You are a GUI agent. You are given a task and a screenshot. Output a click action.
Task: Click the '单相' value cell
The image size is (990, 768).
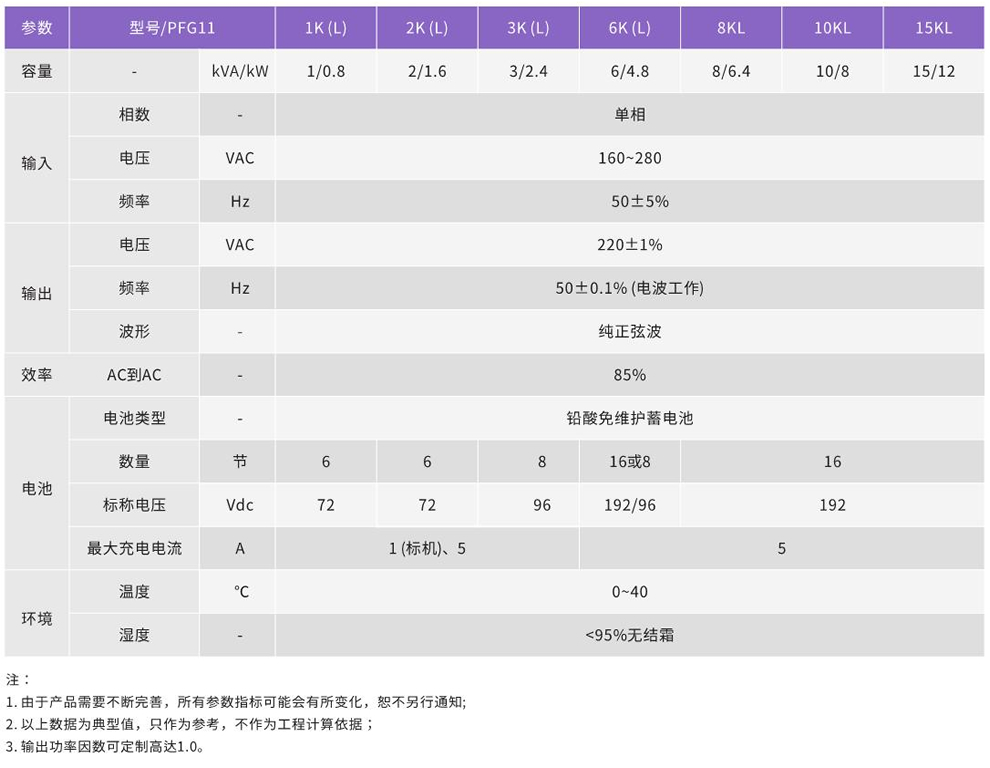coord(629,115)
